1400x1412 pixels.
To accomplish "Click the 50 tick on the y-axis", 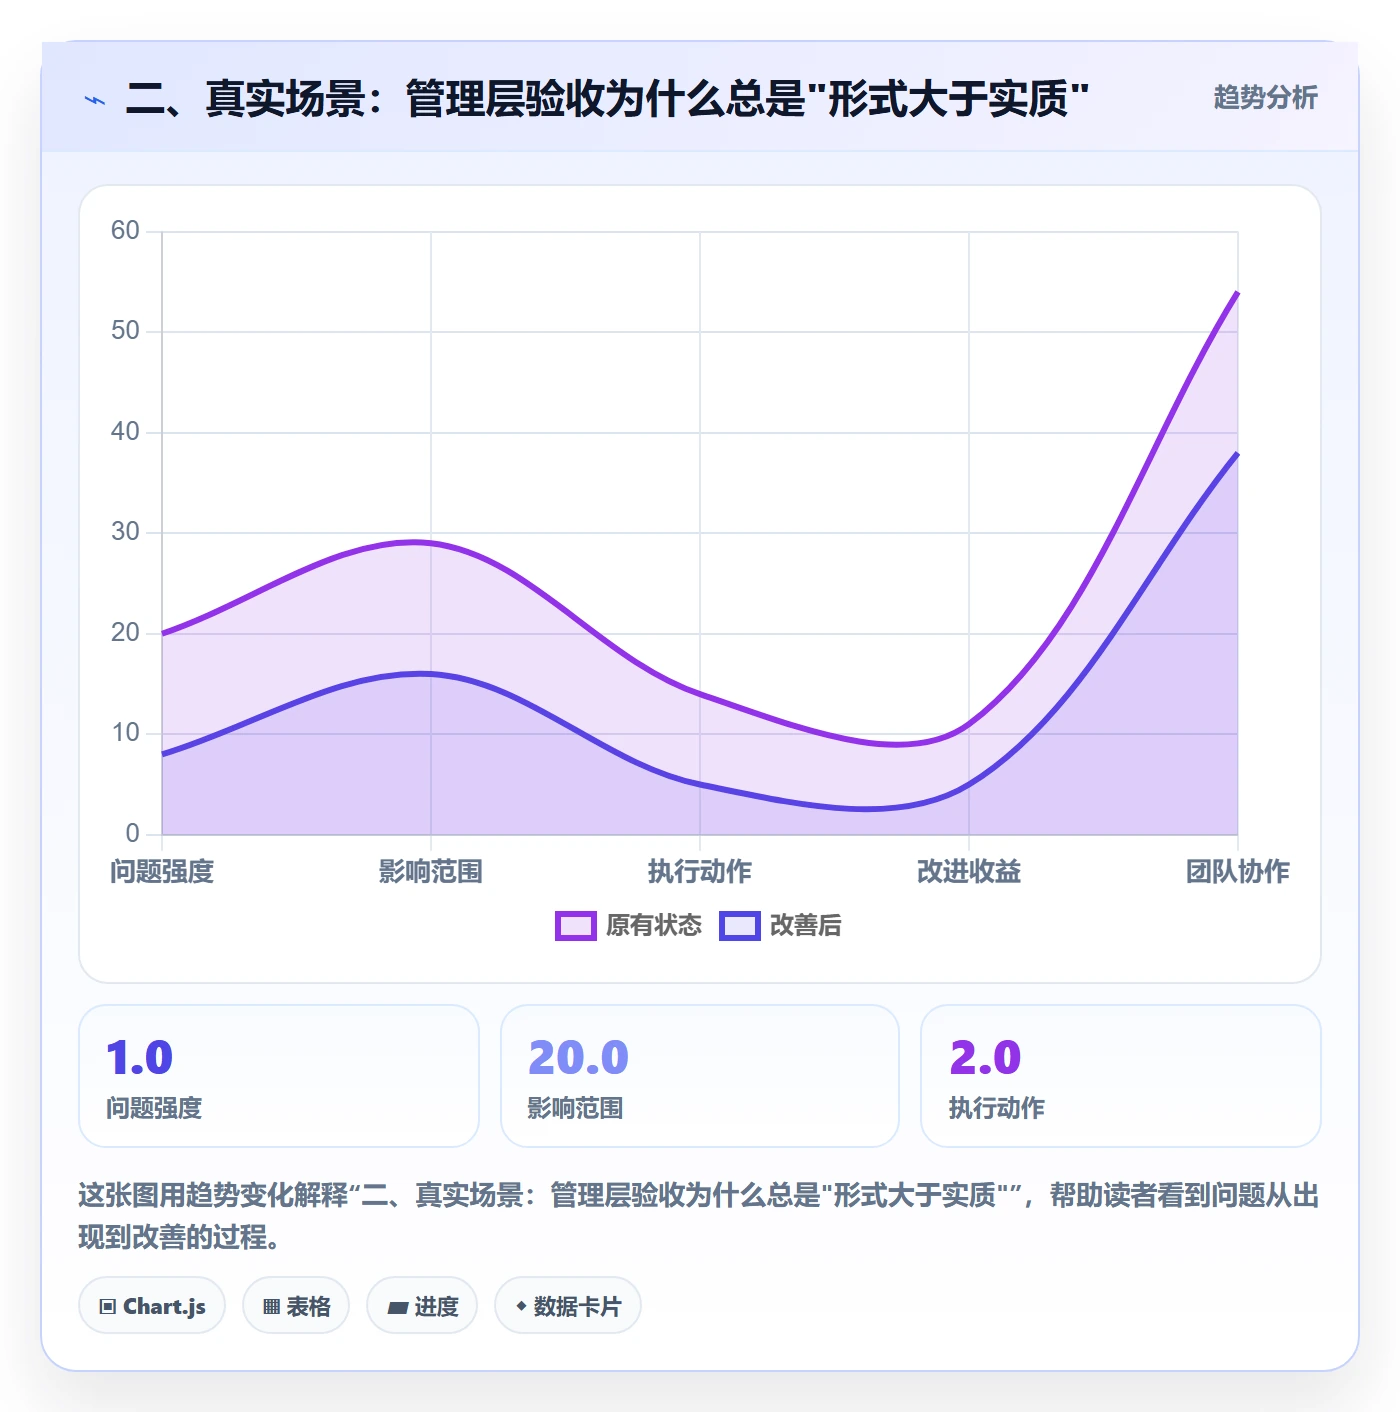I will (x=125, y=331).
